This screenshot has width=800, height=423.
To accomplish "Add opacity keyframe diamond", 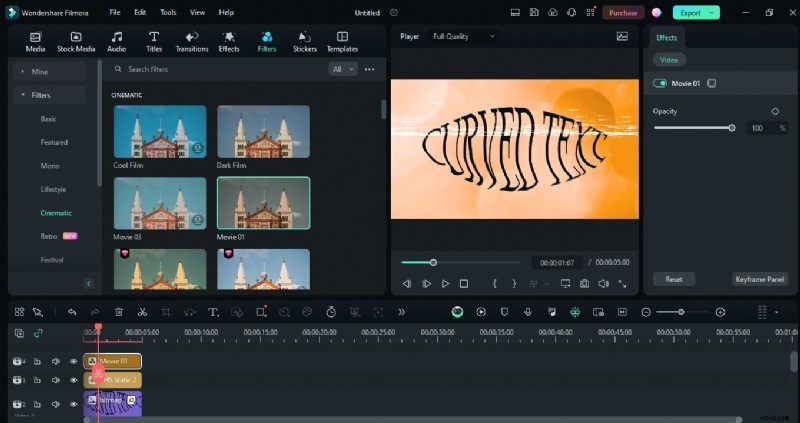I will [775, 111].
